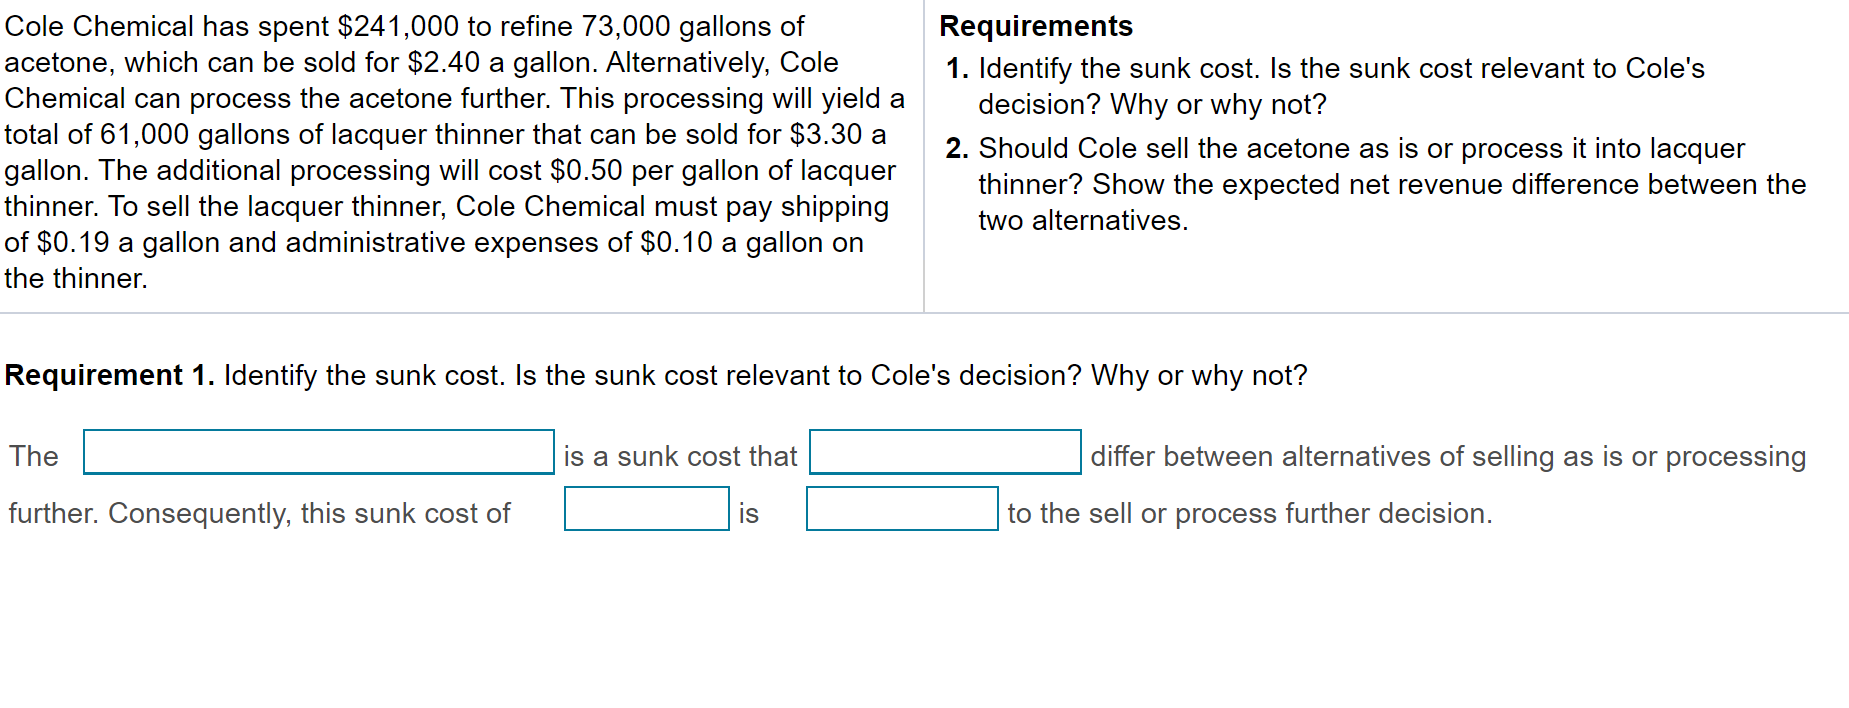
Task: Open the first sunk cost dropdown after 'The'
Action: (x=318, y=455)
